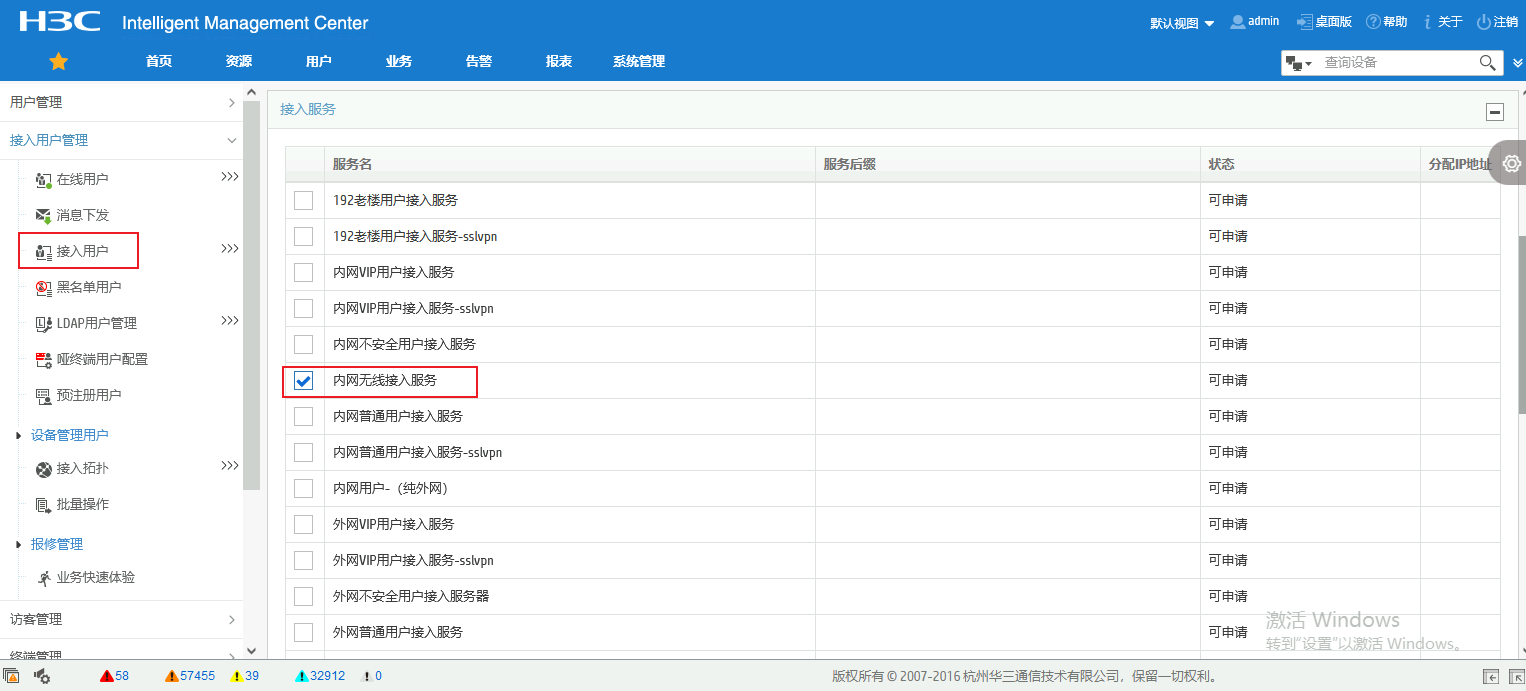Click the windows icon at status bar left
The height and width of the screenshot is (691, 1526).
(12, 676)
